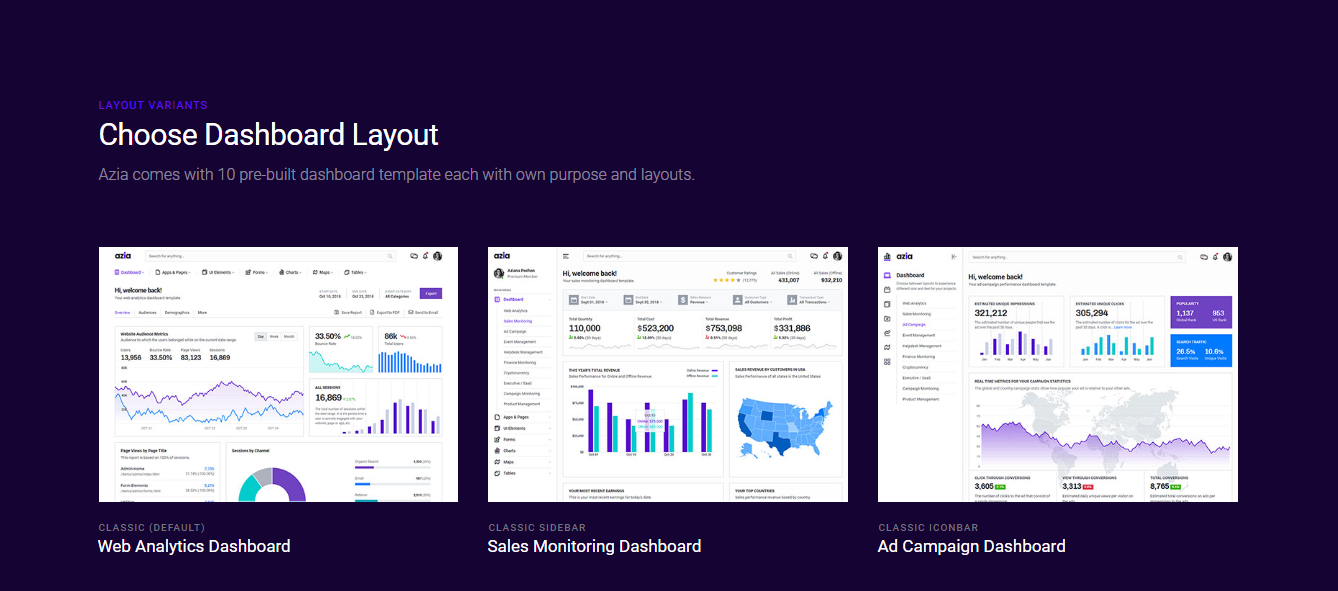Open the Web Analytics Dashboard preview thumbnail
Screen dimensions: 1338x591
(278, 374)
